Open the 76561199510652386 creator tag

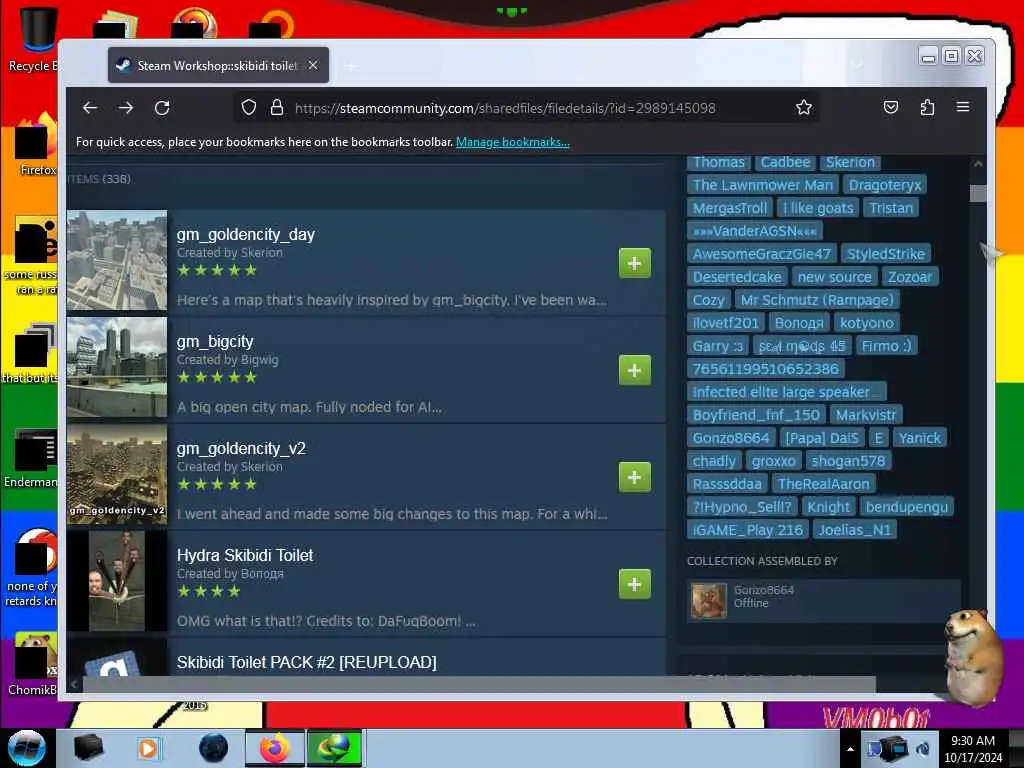(765, 369)
